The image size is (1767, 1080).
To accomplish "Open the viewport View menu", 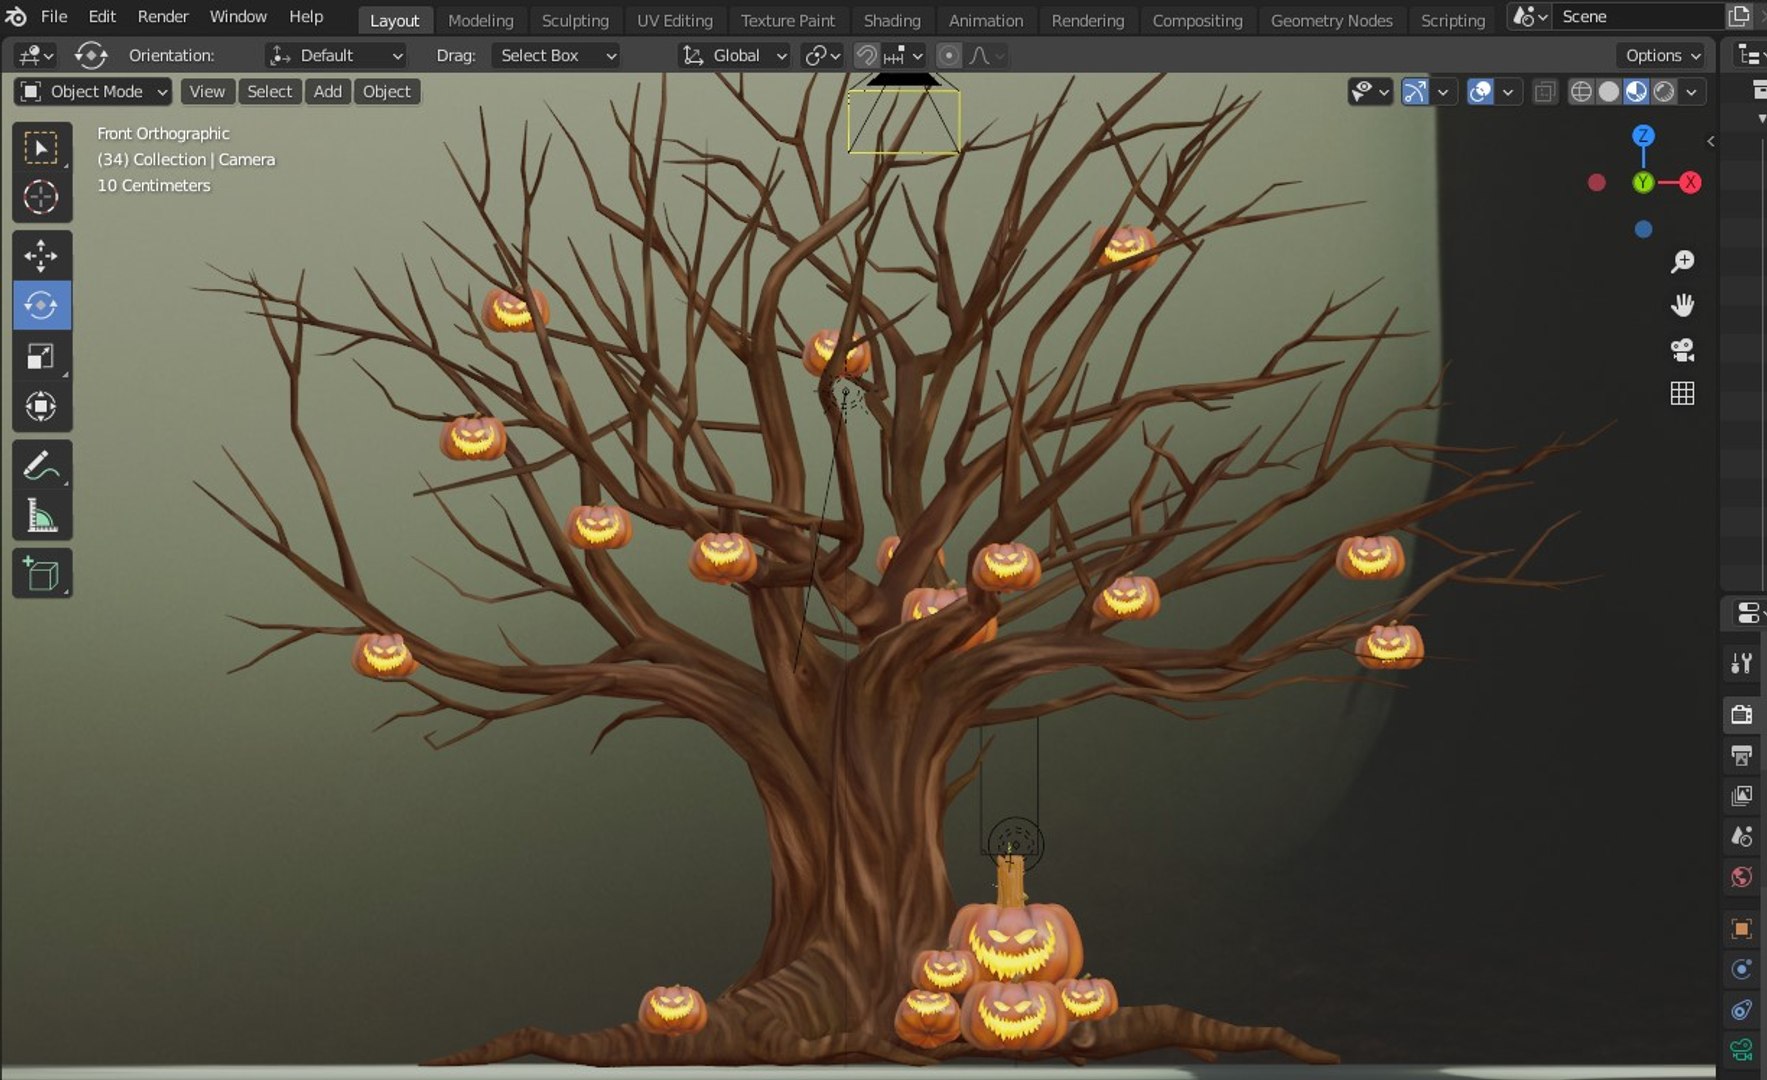I will 207,92.
